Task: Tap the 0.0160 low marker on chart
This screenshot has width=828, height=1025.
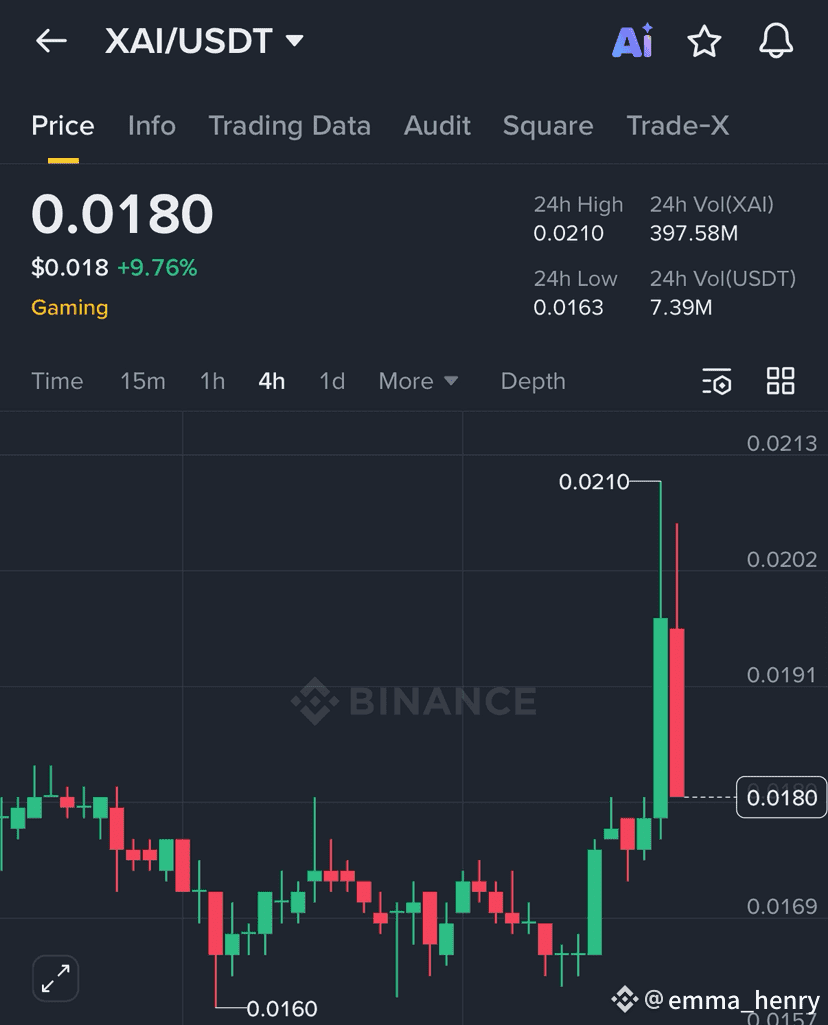Action: pos(282,1009)
